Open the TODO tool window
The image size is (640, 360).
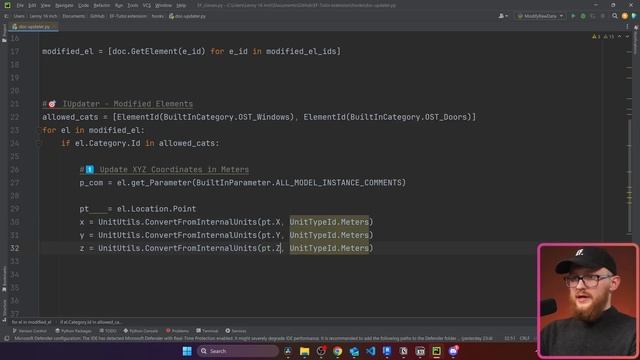tap(108, 331)
